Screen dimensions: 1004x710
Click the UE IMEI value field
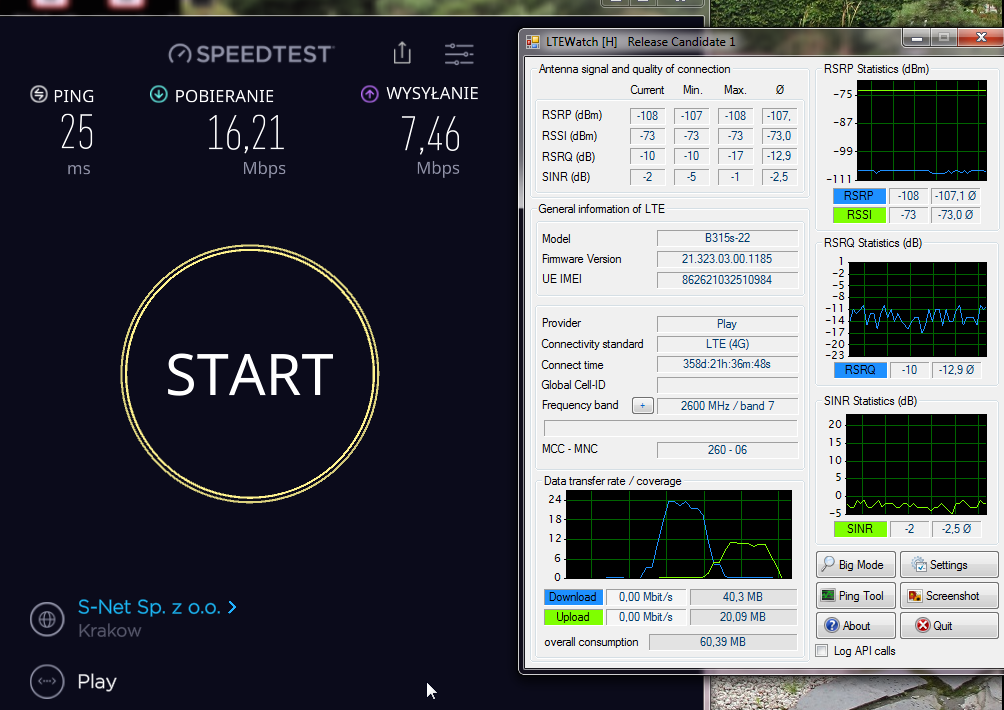pos(727,280)
